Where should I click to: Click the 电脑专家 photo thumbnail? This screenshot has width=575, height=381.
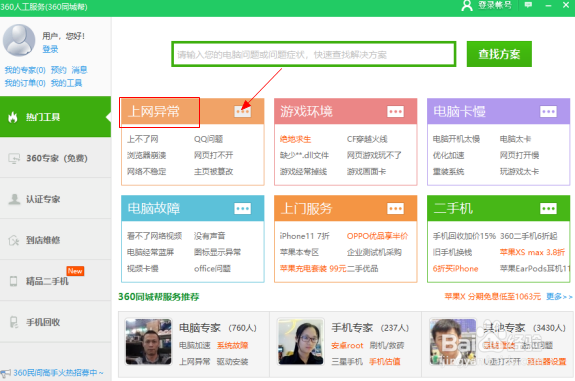click(149, 342)
